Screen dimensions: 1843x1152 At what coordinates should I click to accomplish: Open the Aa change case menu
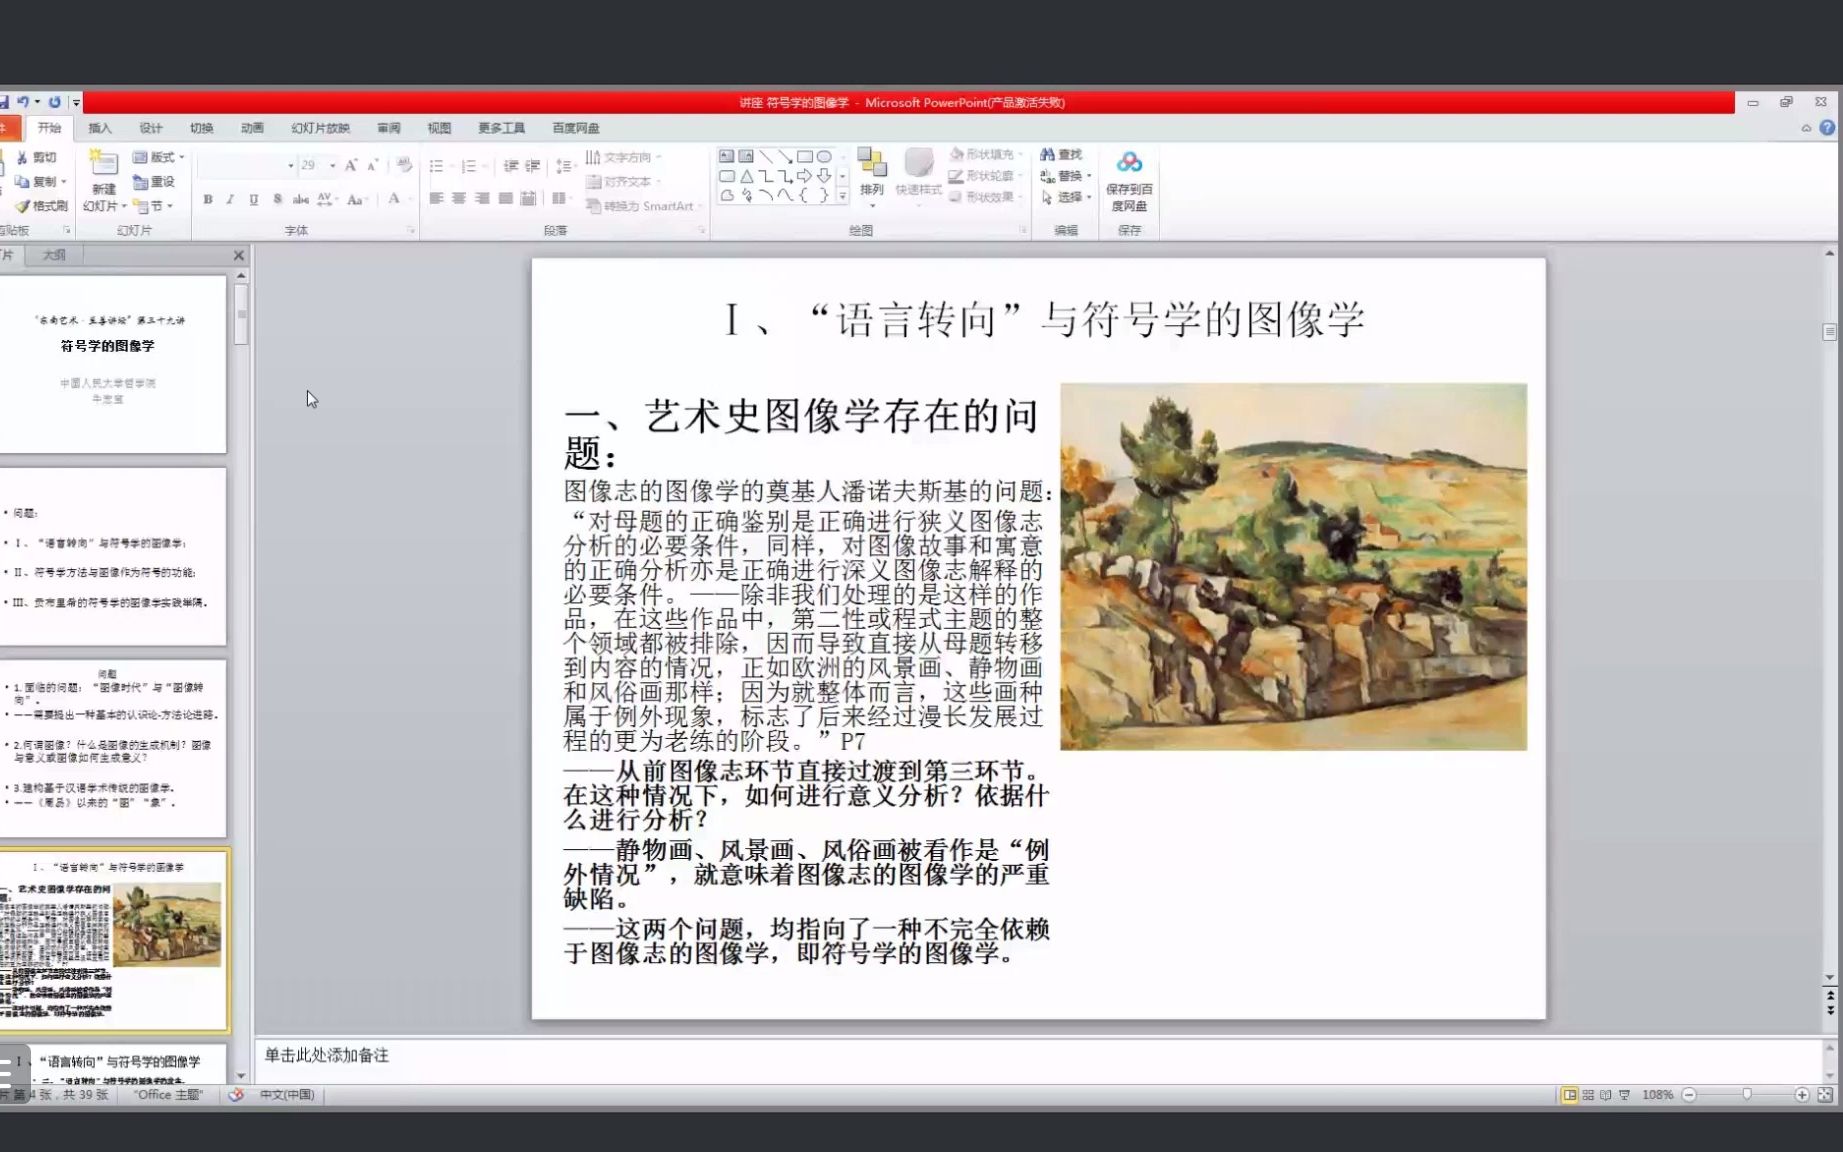point(357,199)
